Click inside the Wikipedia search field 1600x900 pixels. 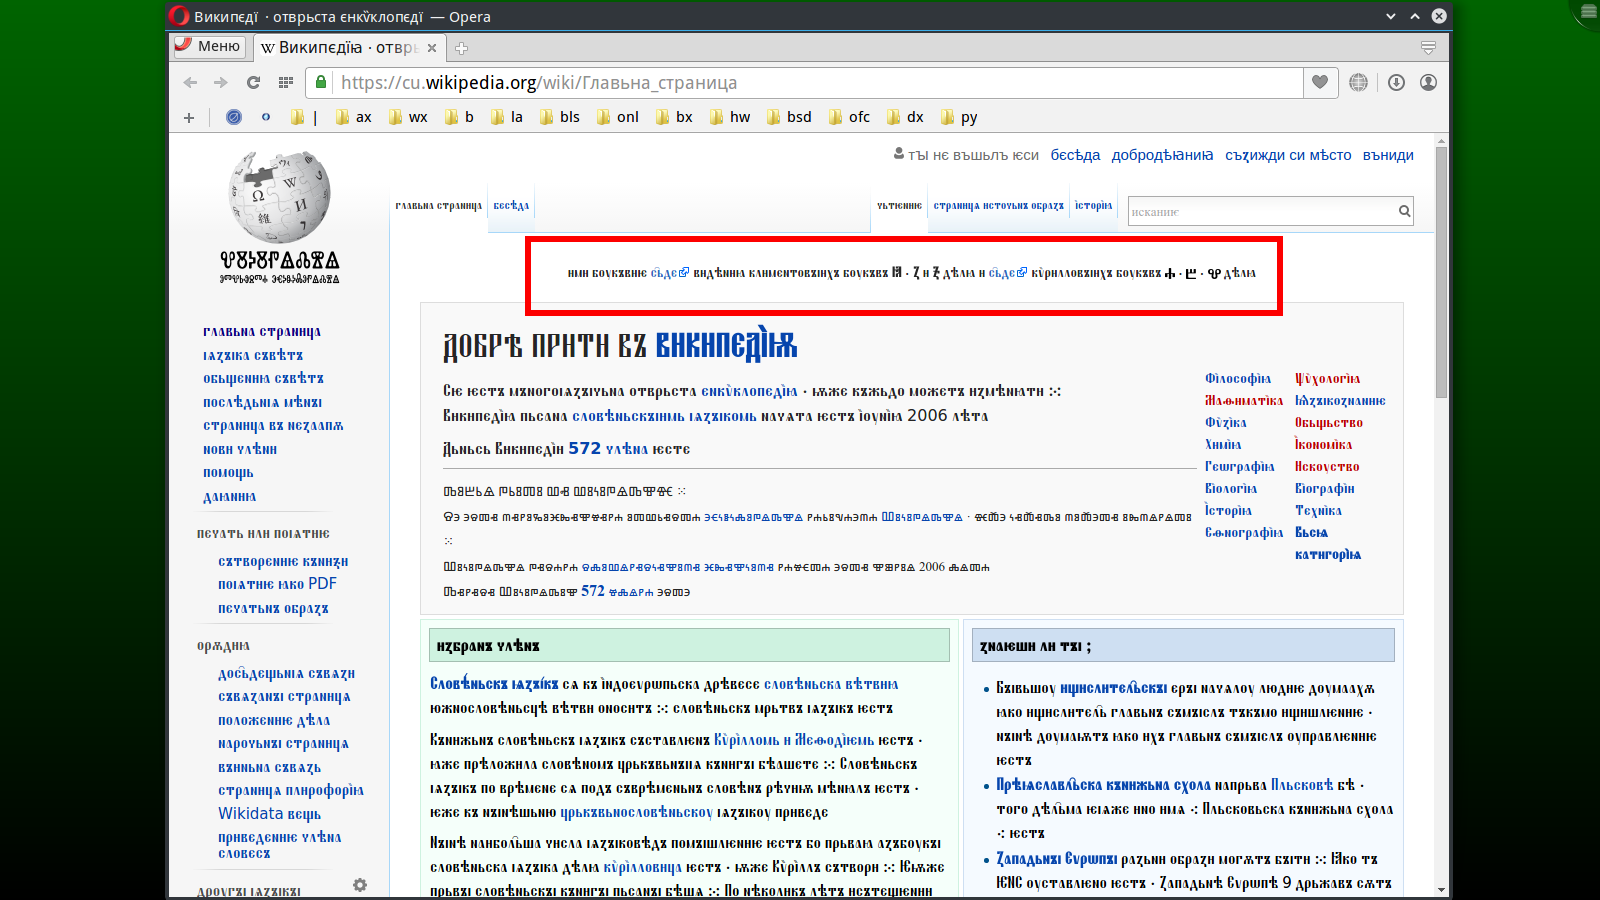pos(1260,212)
